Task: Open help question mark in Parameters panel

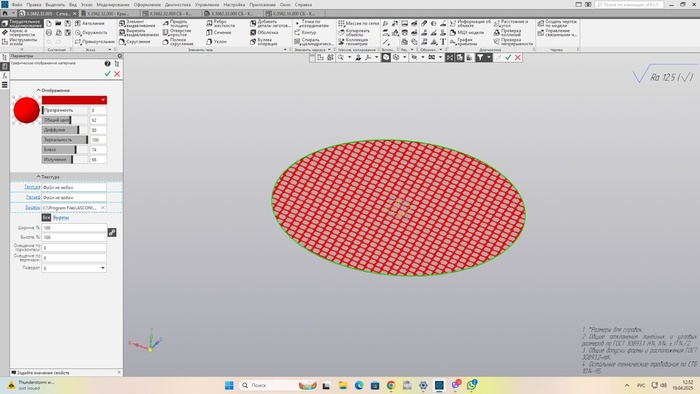Action: click(107, 64)
